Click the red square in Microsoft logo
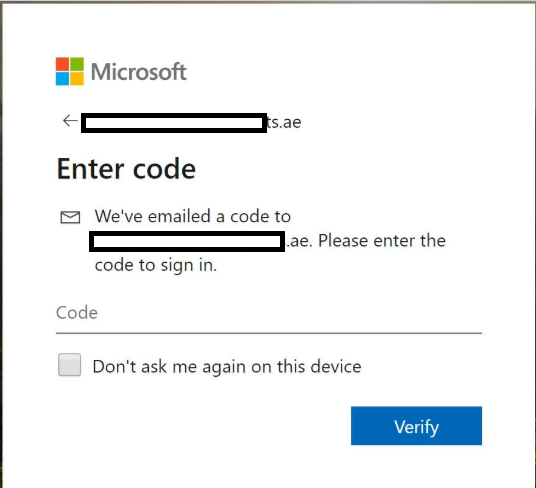 click(63, 64)
